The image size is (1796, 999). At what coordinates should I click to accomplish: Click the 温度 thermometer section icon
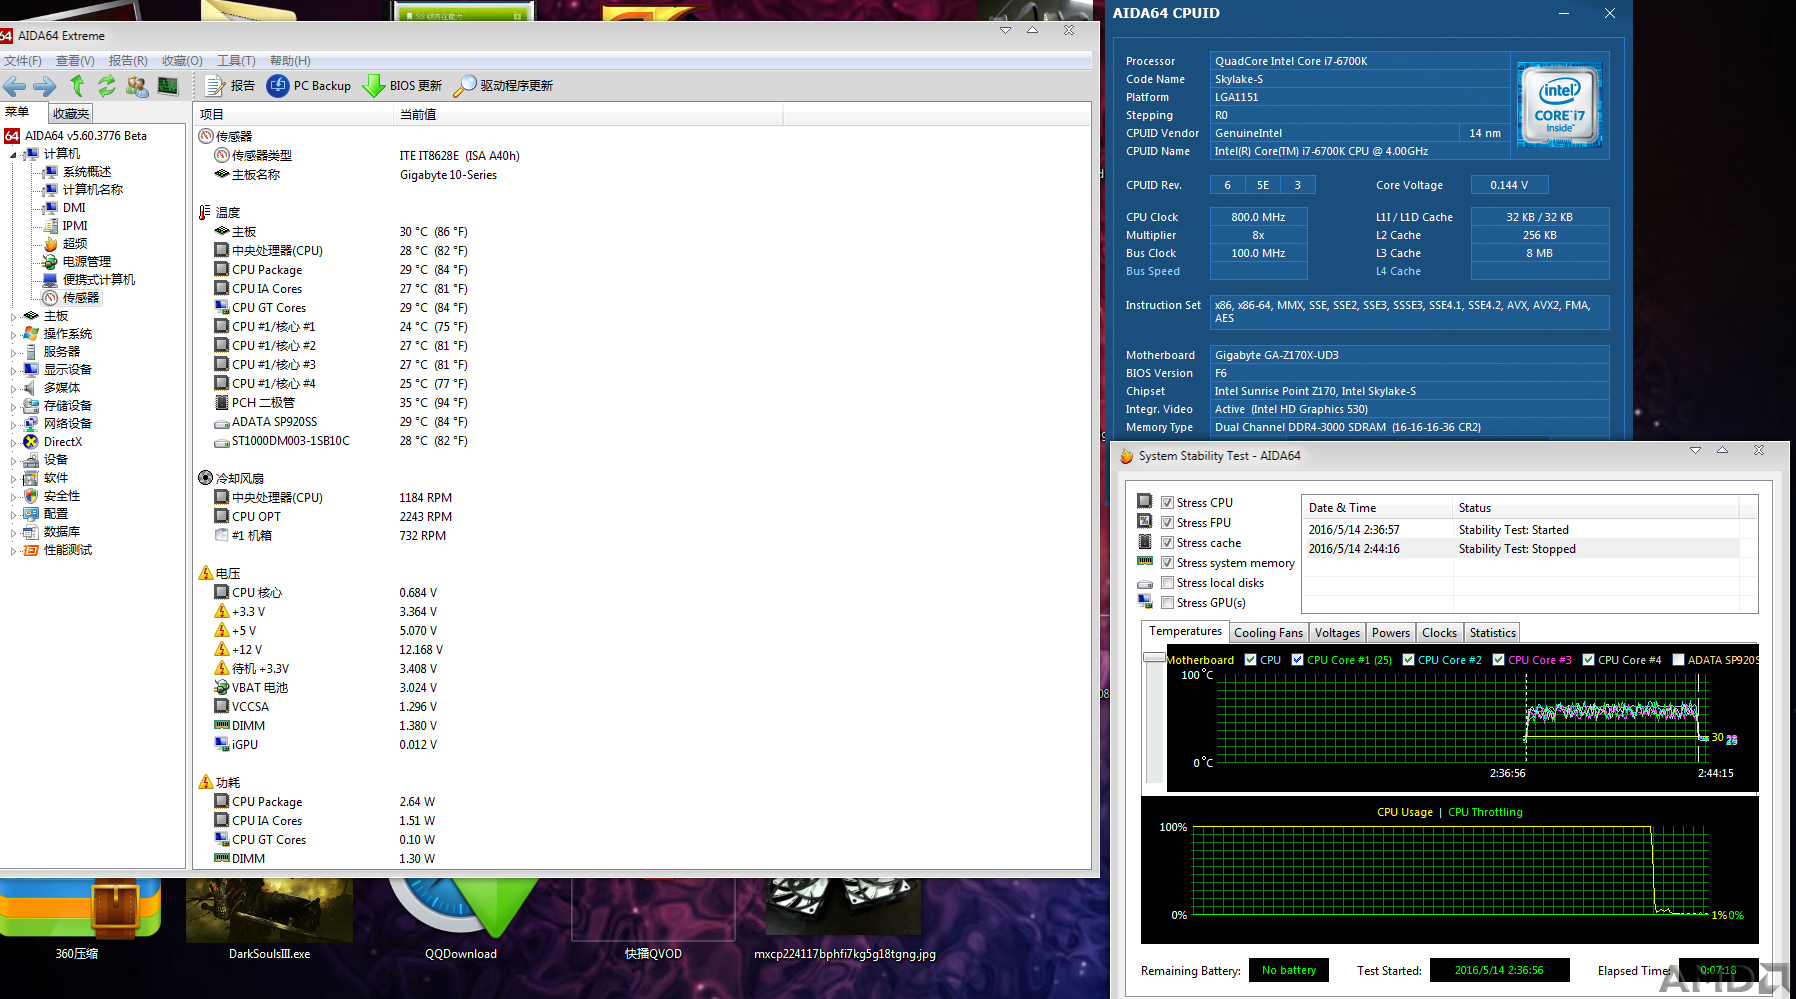click(x=205, y=212)
